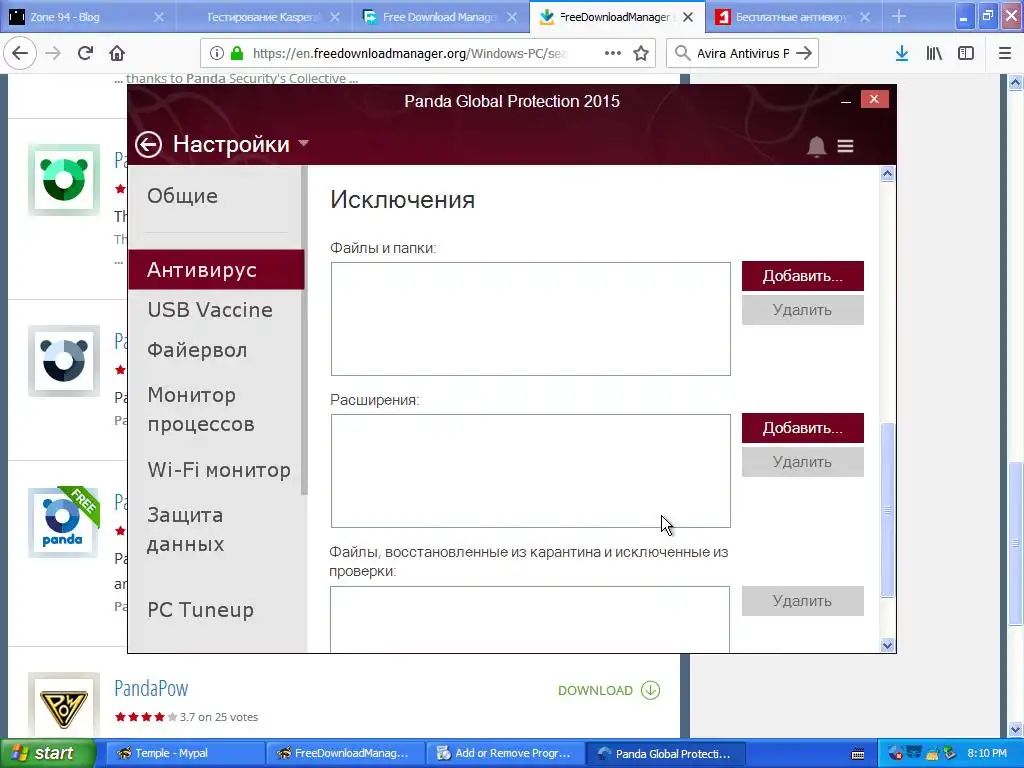Click the address bar URL field
1024x768 pixels.
click(x=411, y=54)
